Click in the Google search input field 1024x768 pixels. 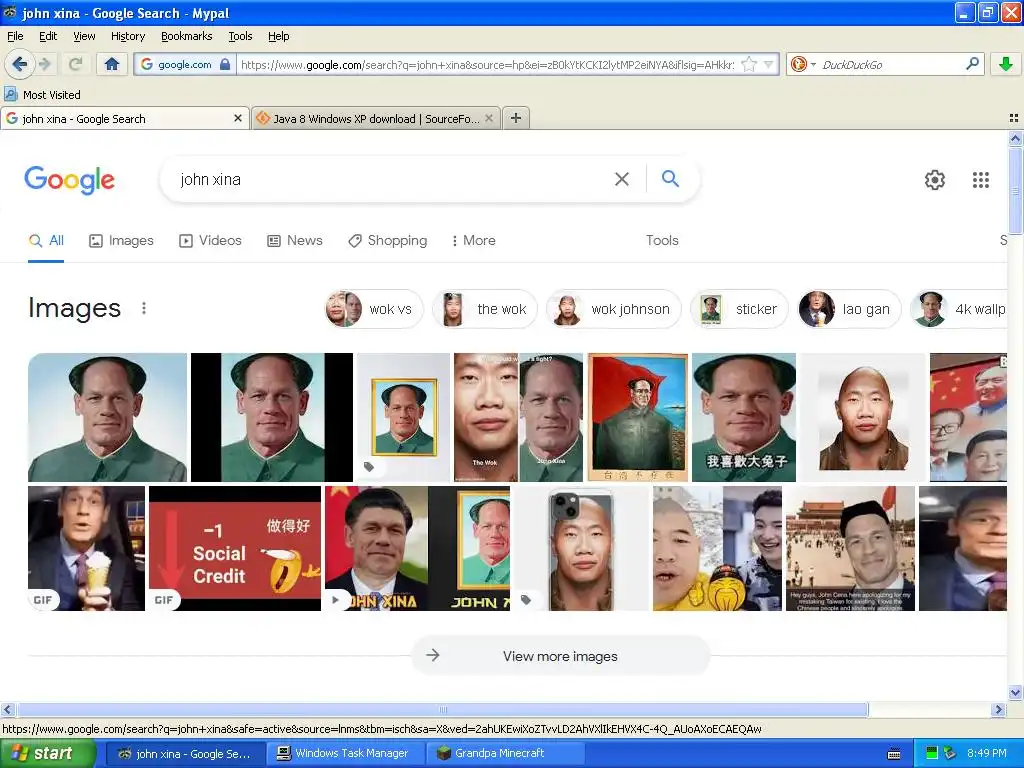point(392,179)
